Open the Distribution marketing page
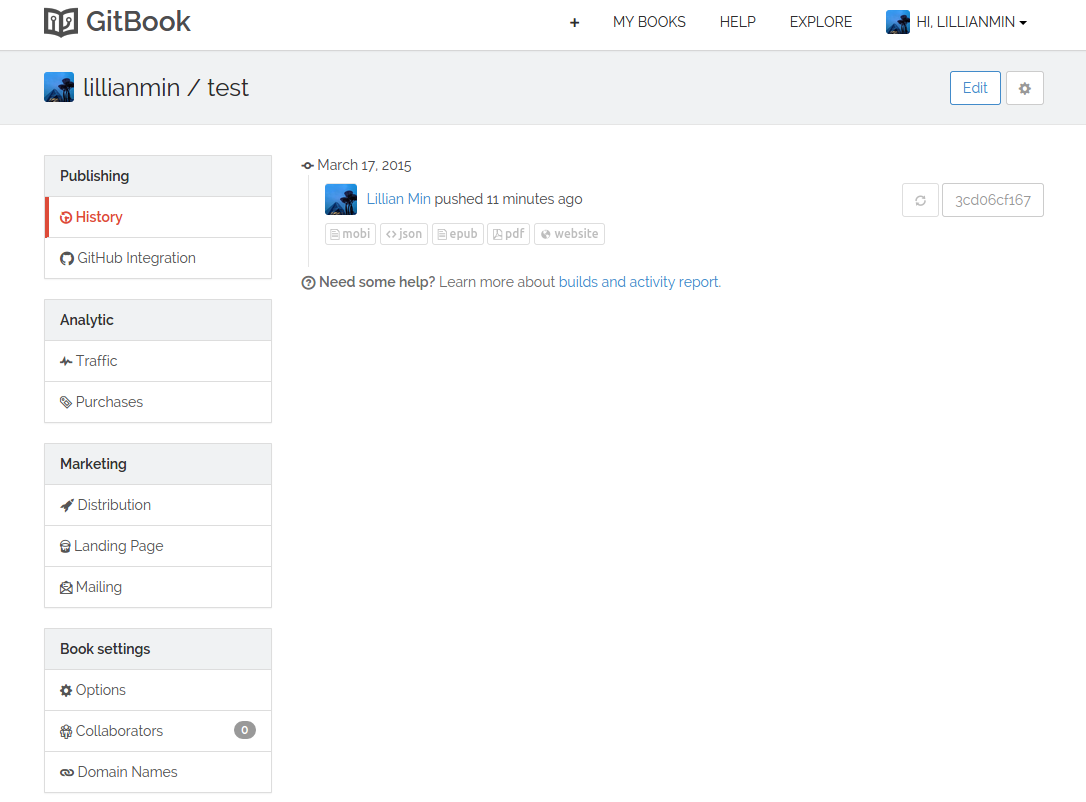Image resolution: width=1086 pixels, height=802 pixels. (158, 505)
